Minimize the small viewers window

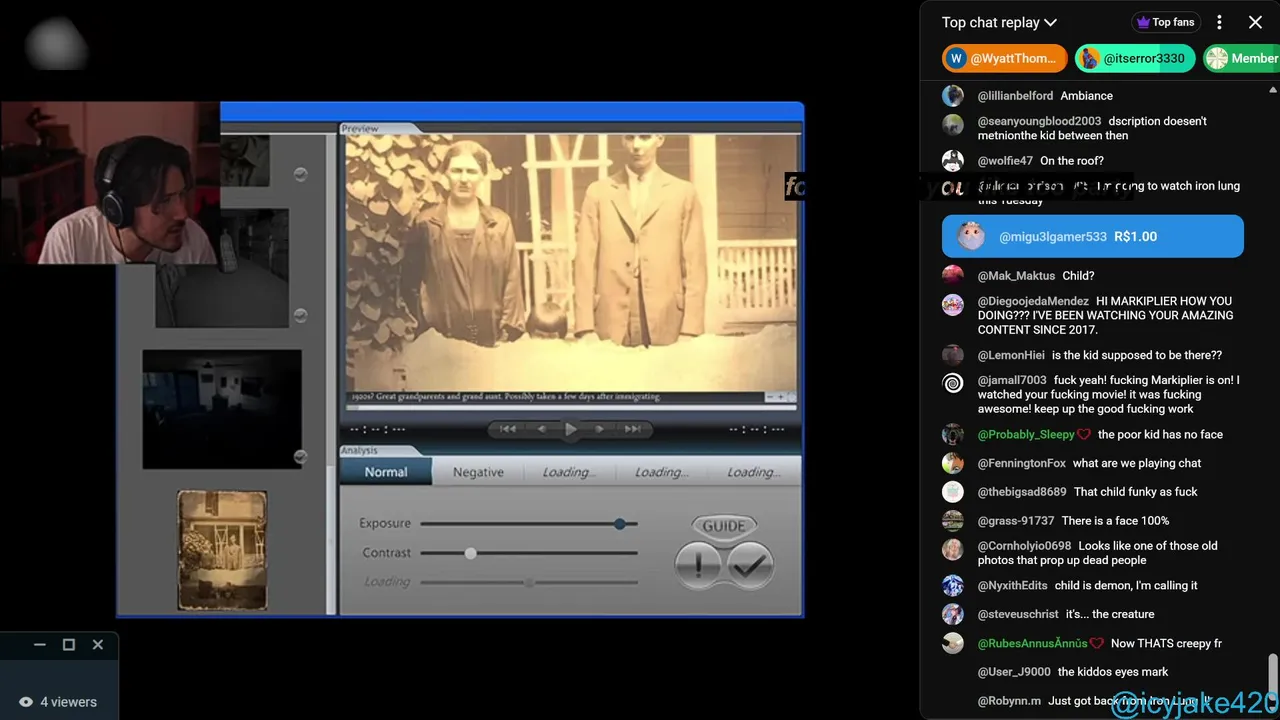tap(40, 645)
